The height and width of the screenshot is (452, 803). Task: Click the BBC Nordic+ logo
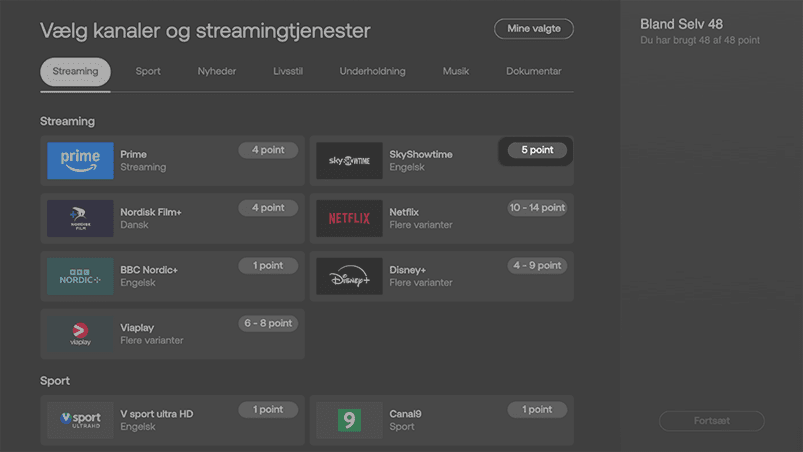tap(80, 276)
